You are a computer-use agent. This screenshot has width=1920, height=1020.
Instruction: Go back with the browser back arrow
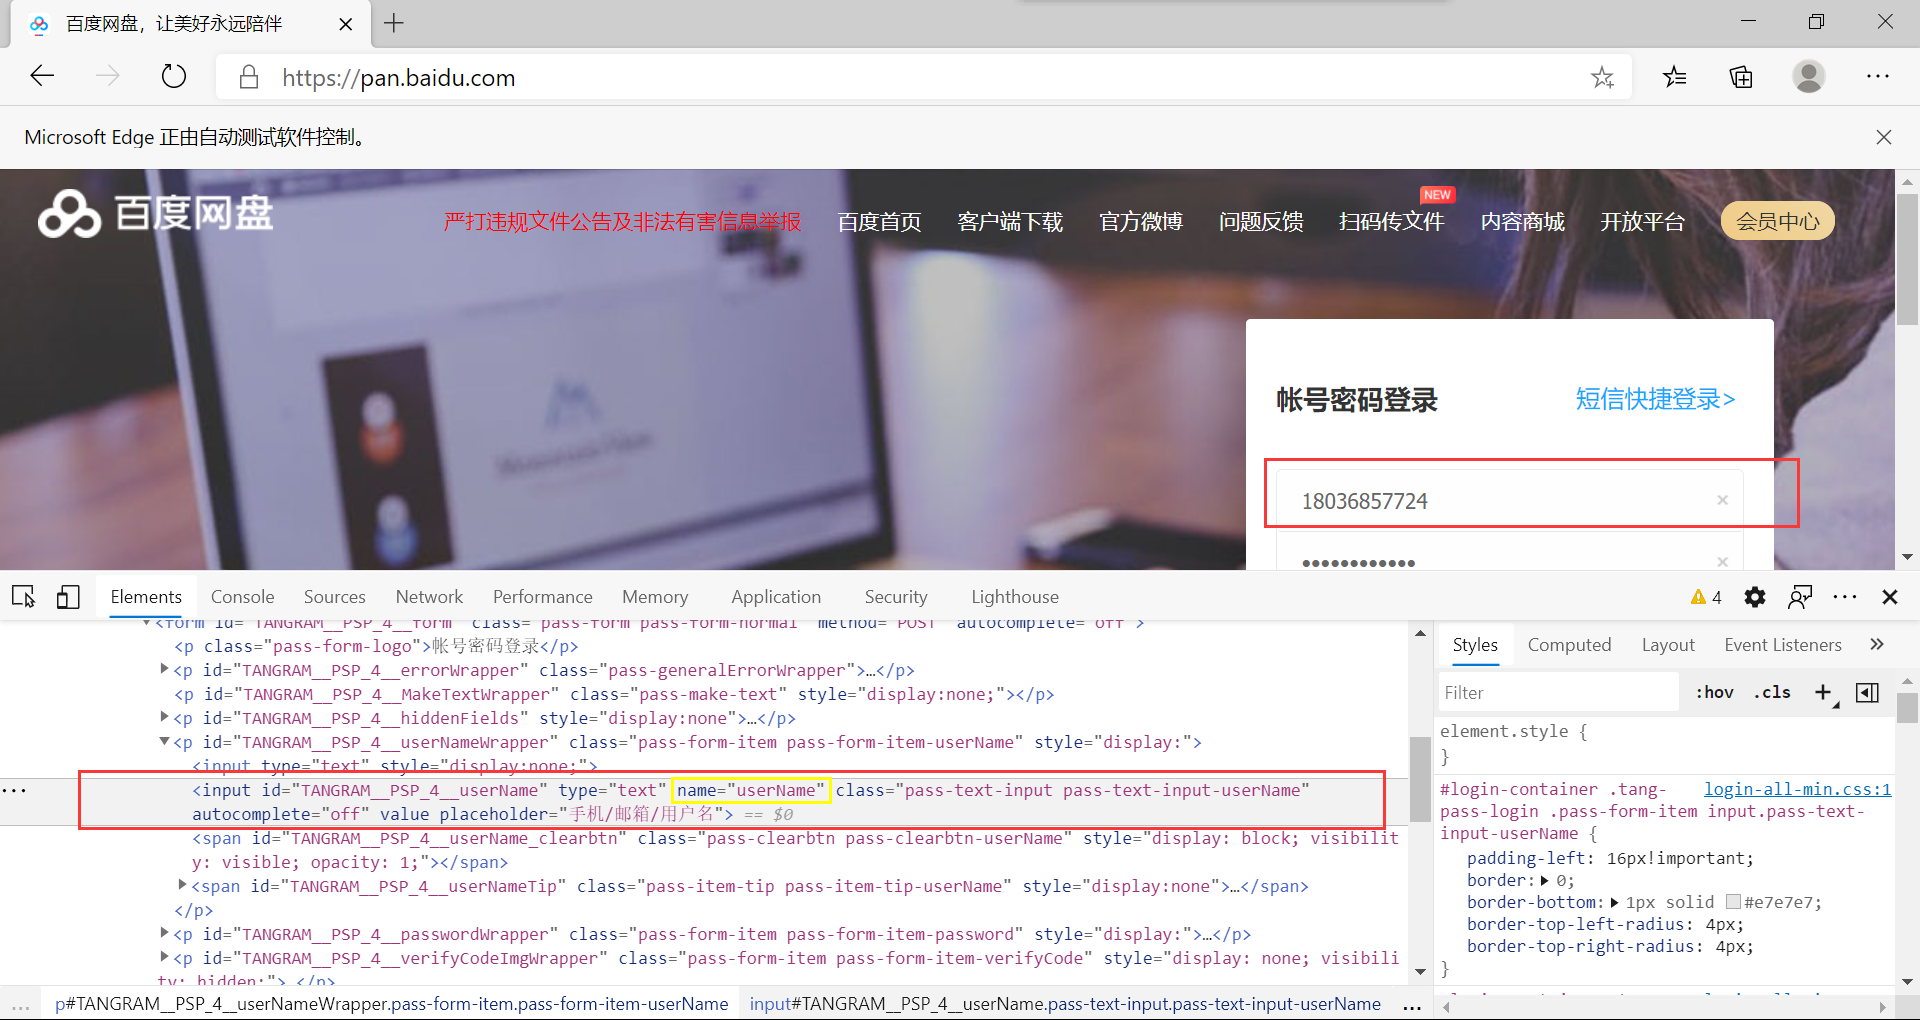(42, 76)
